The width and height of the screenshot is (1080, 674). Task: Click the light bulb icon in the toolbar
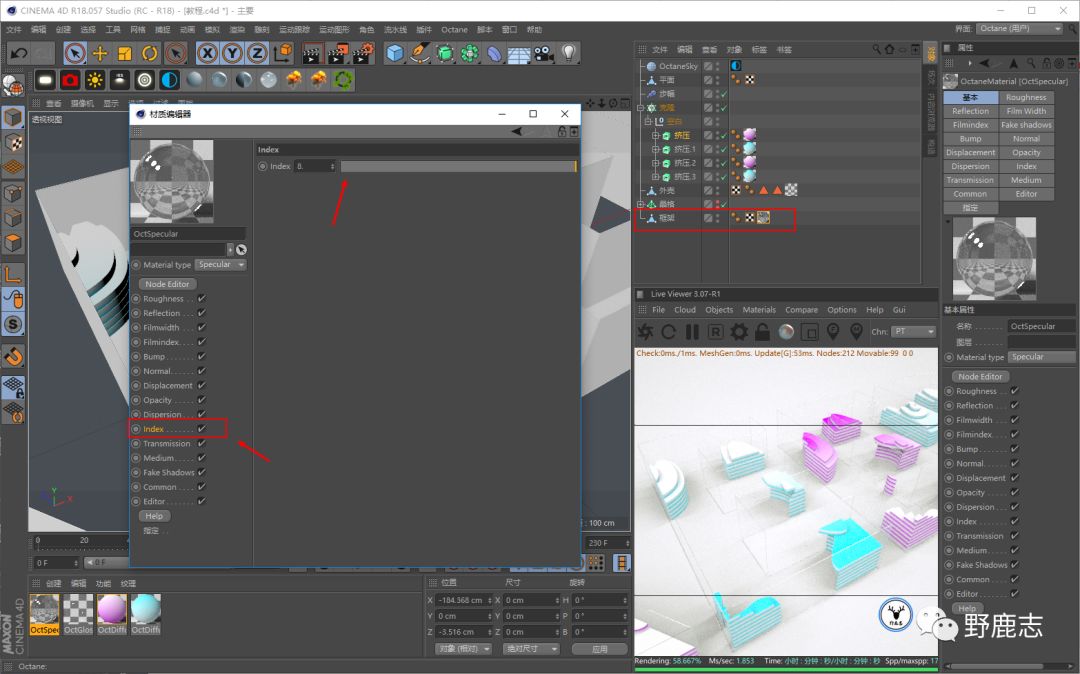click(569, 53)
